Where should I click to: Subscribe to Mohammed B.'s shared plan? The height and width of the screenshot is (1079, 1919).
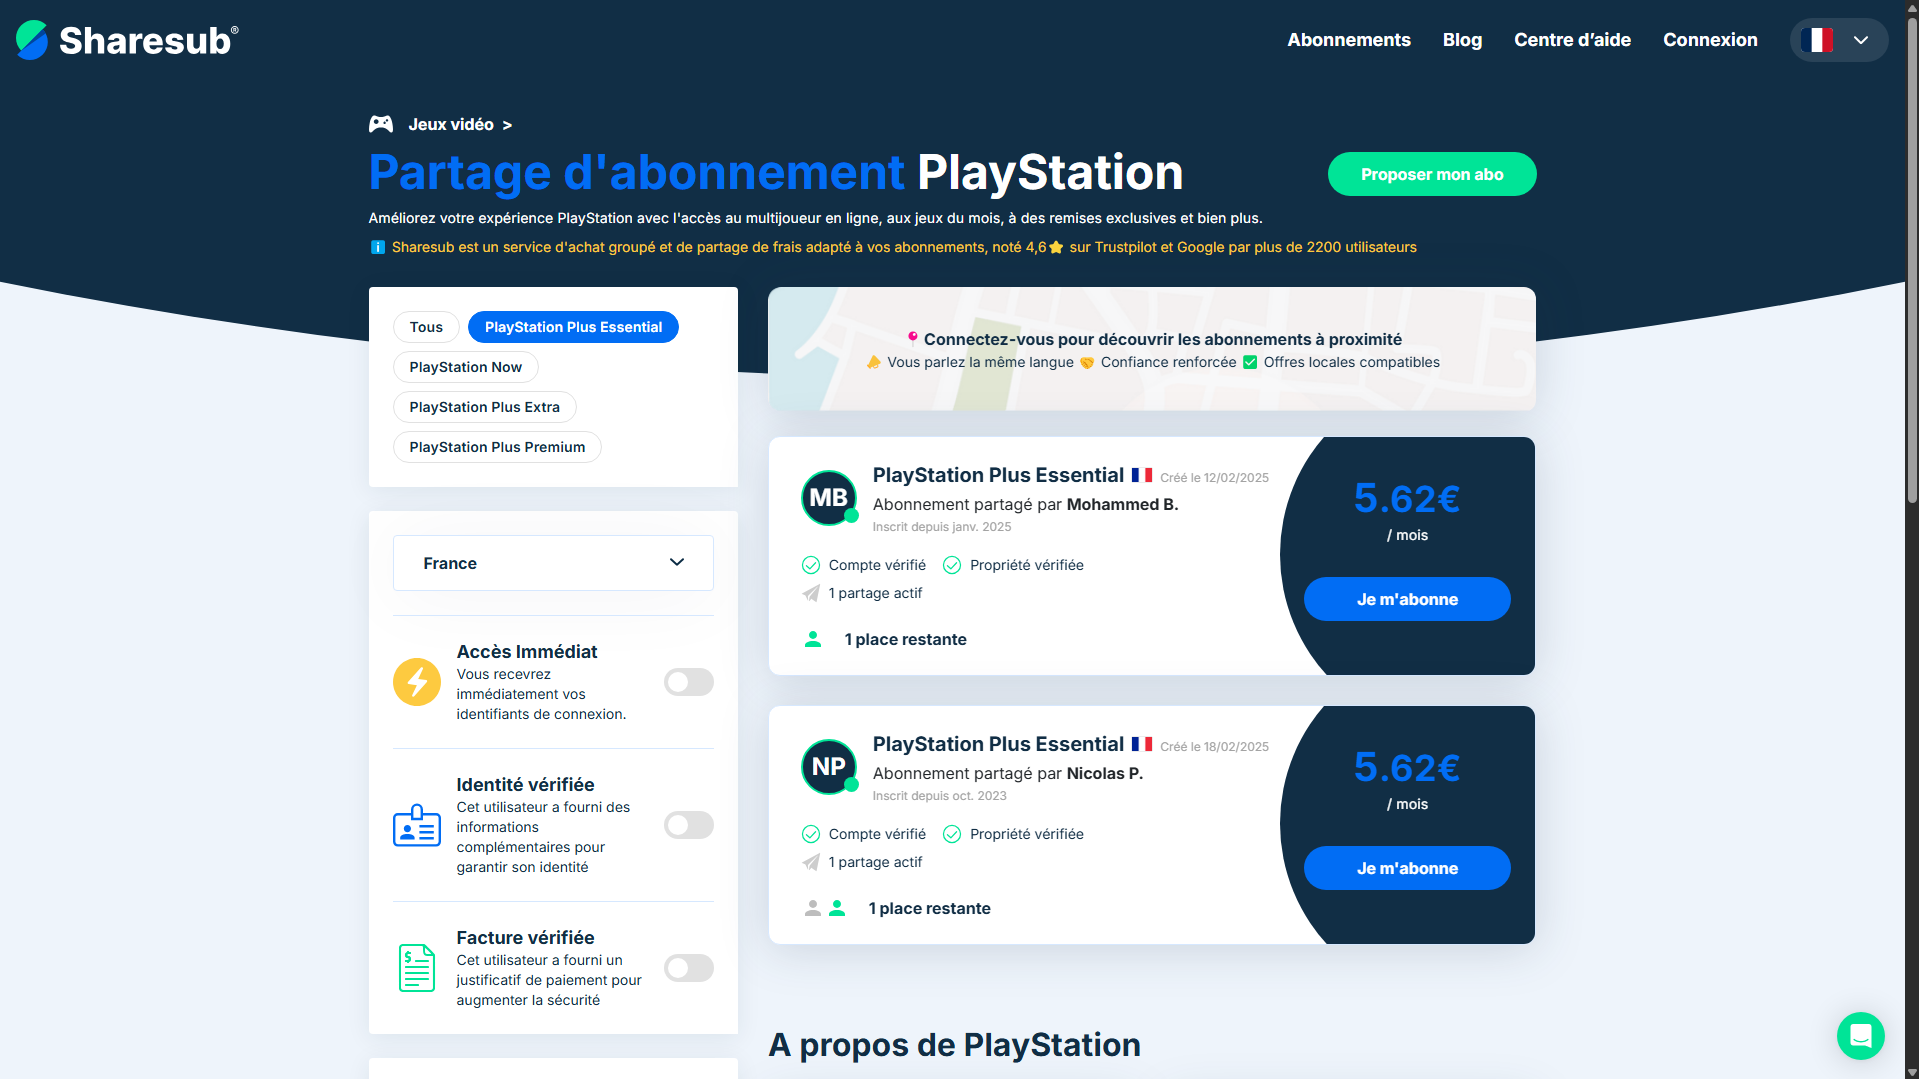coord(1406,599)
